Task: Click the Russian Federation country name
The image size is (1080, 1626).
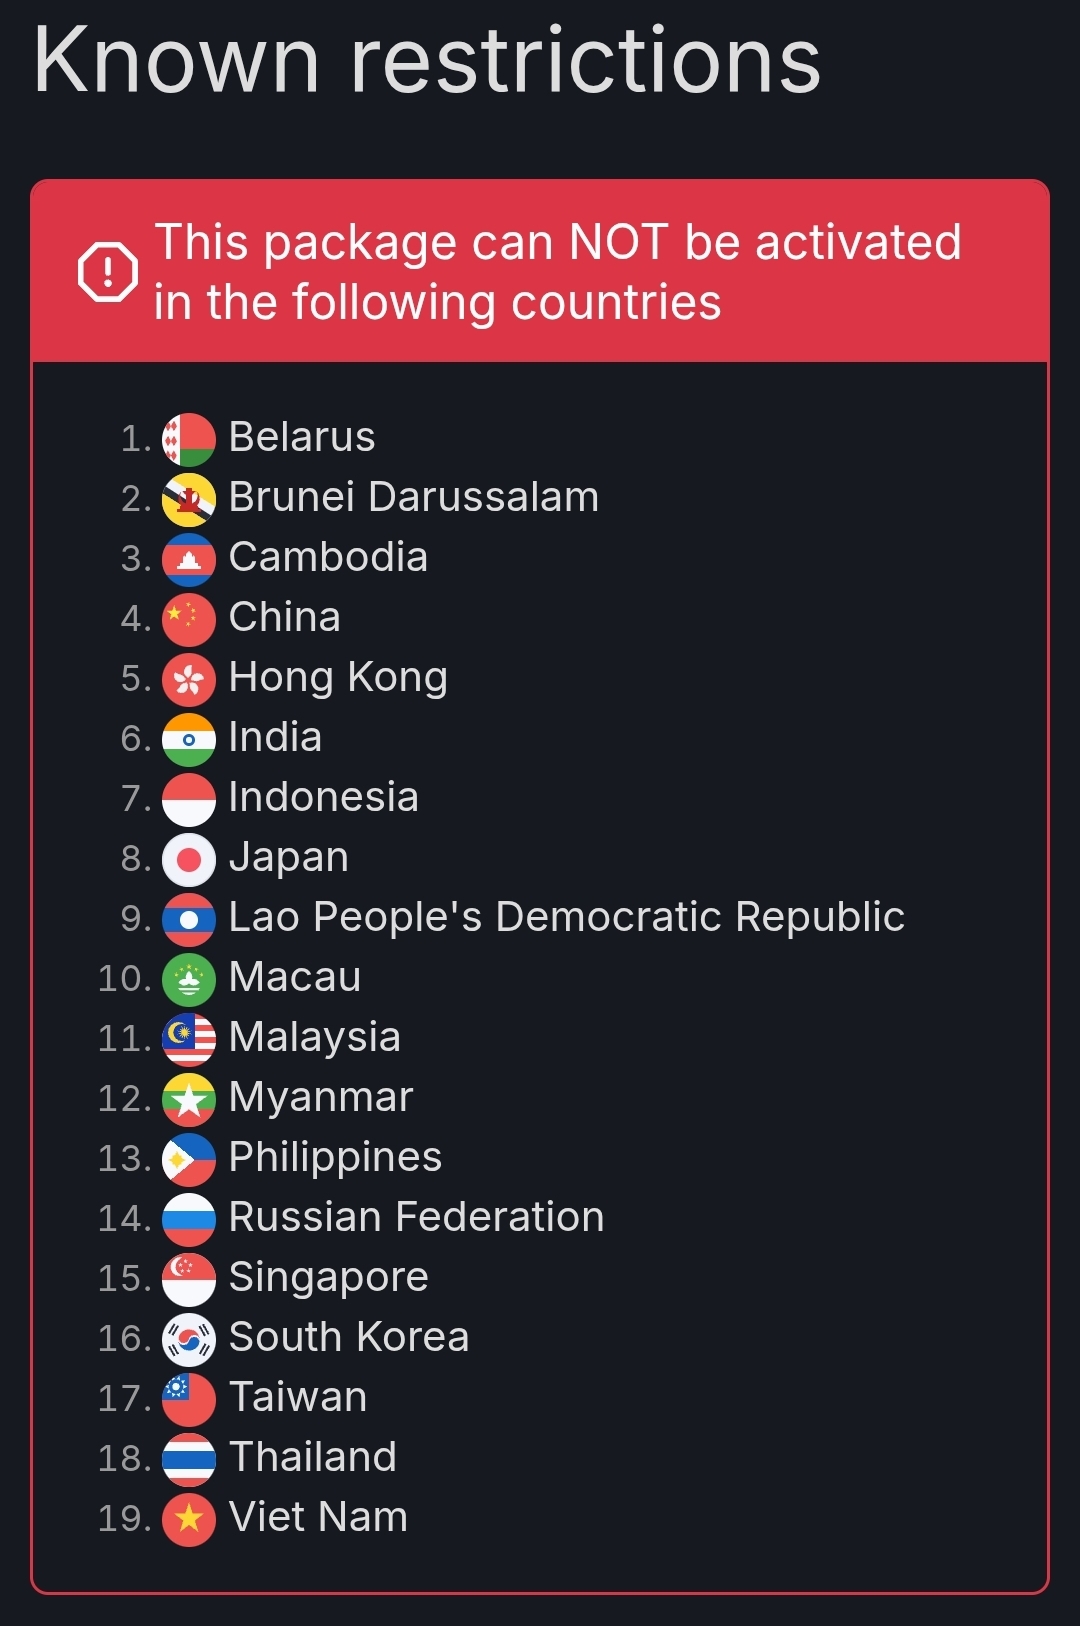Action: point(416,1217)
